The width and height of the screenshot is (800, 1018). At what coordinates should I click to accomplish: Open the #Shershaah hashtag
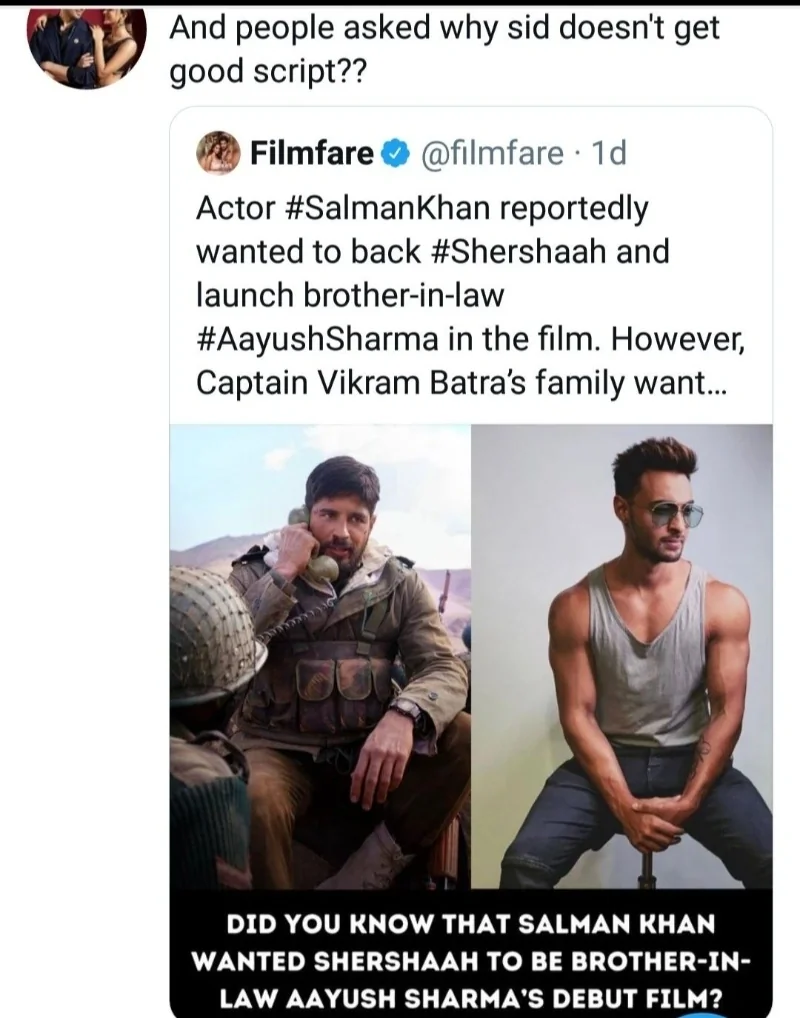point(529,252)
